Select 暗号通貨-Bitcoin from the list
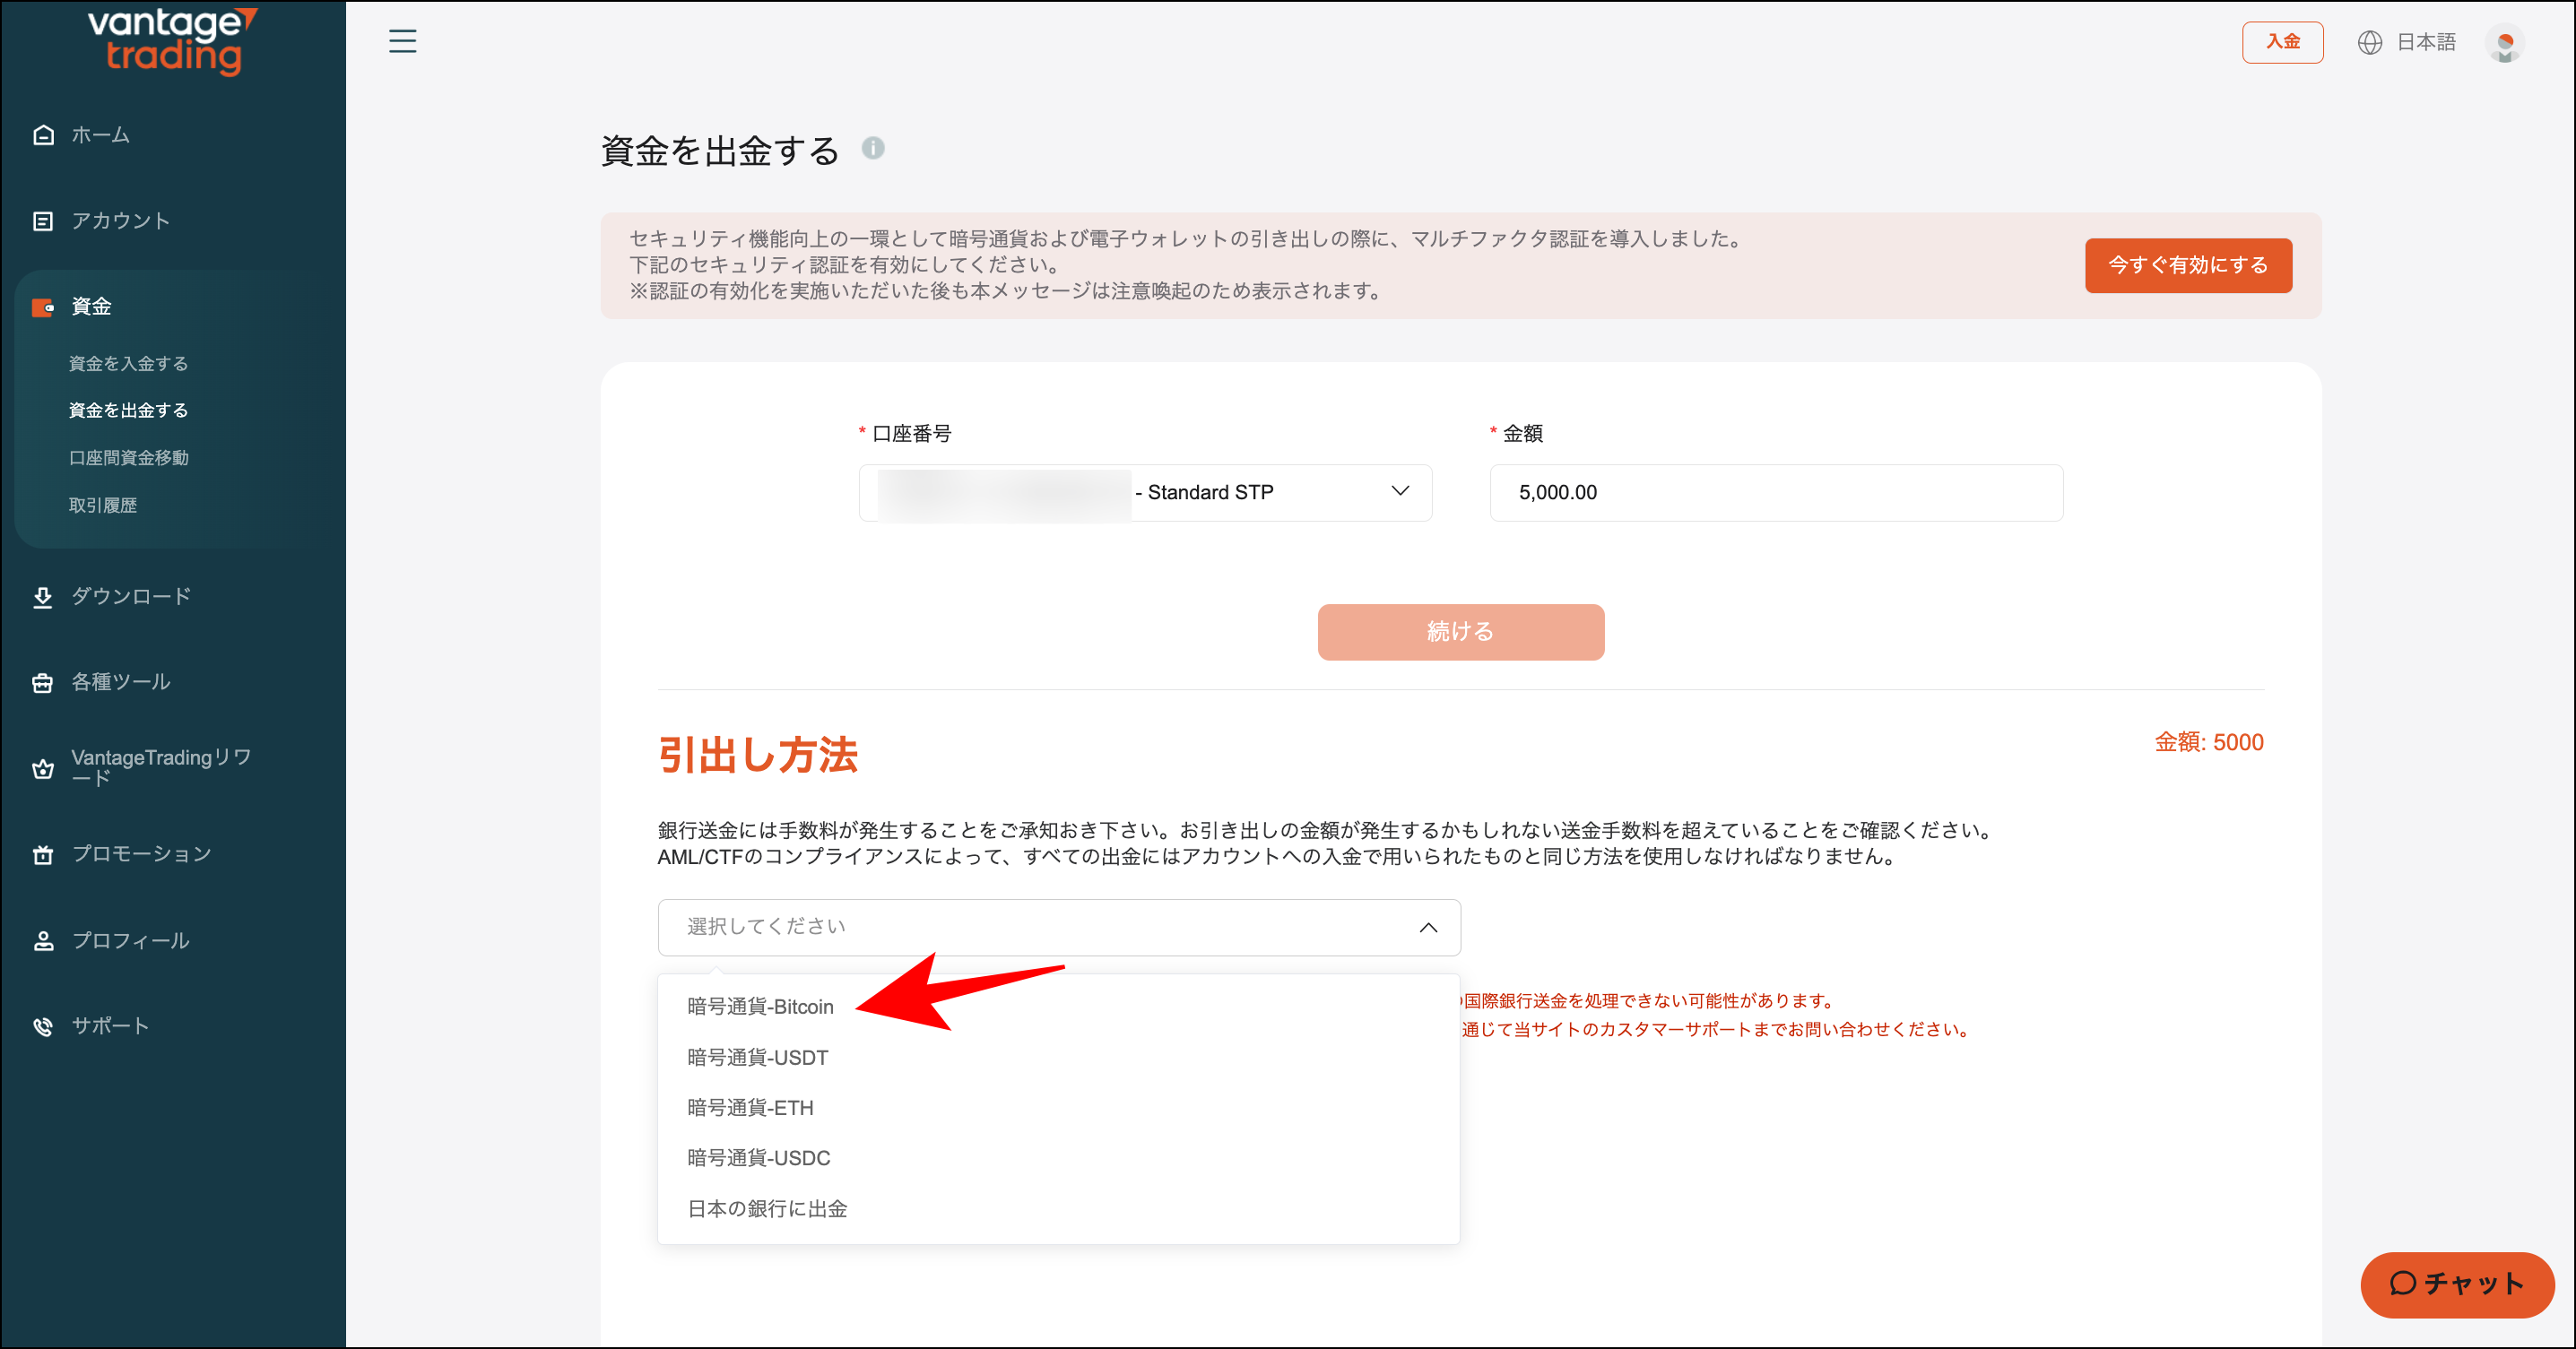The width and height of the screenshot is (2576, 1349). (x=760, y=1007)
